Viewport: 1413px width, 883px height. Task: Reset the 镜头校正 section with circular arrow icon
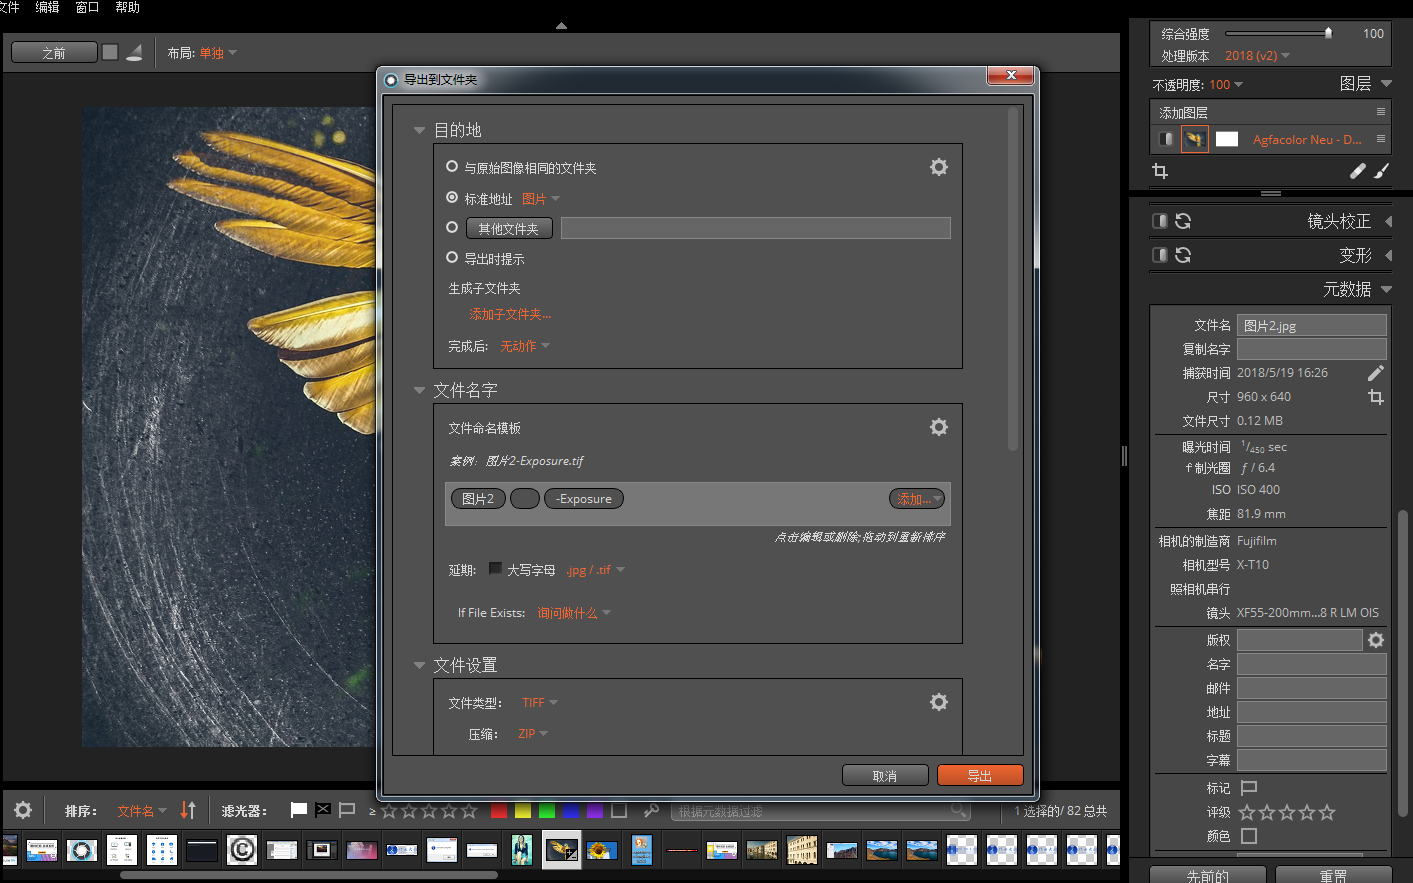1184,220
